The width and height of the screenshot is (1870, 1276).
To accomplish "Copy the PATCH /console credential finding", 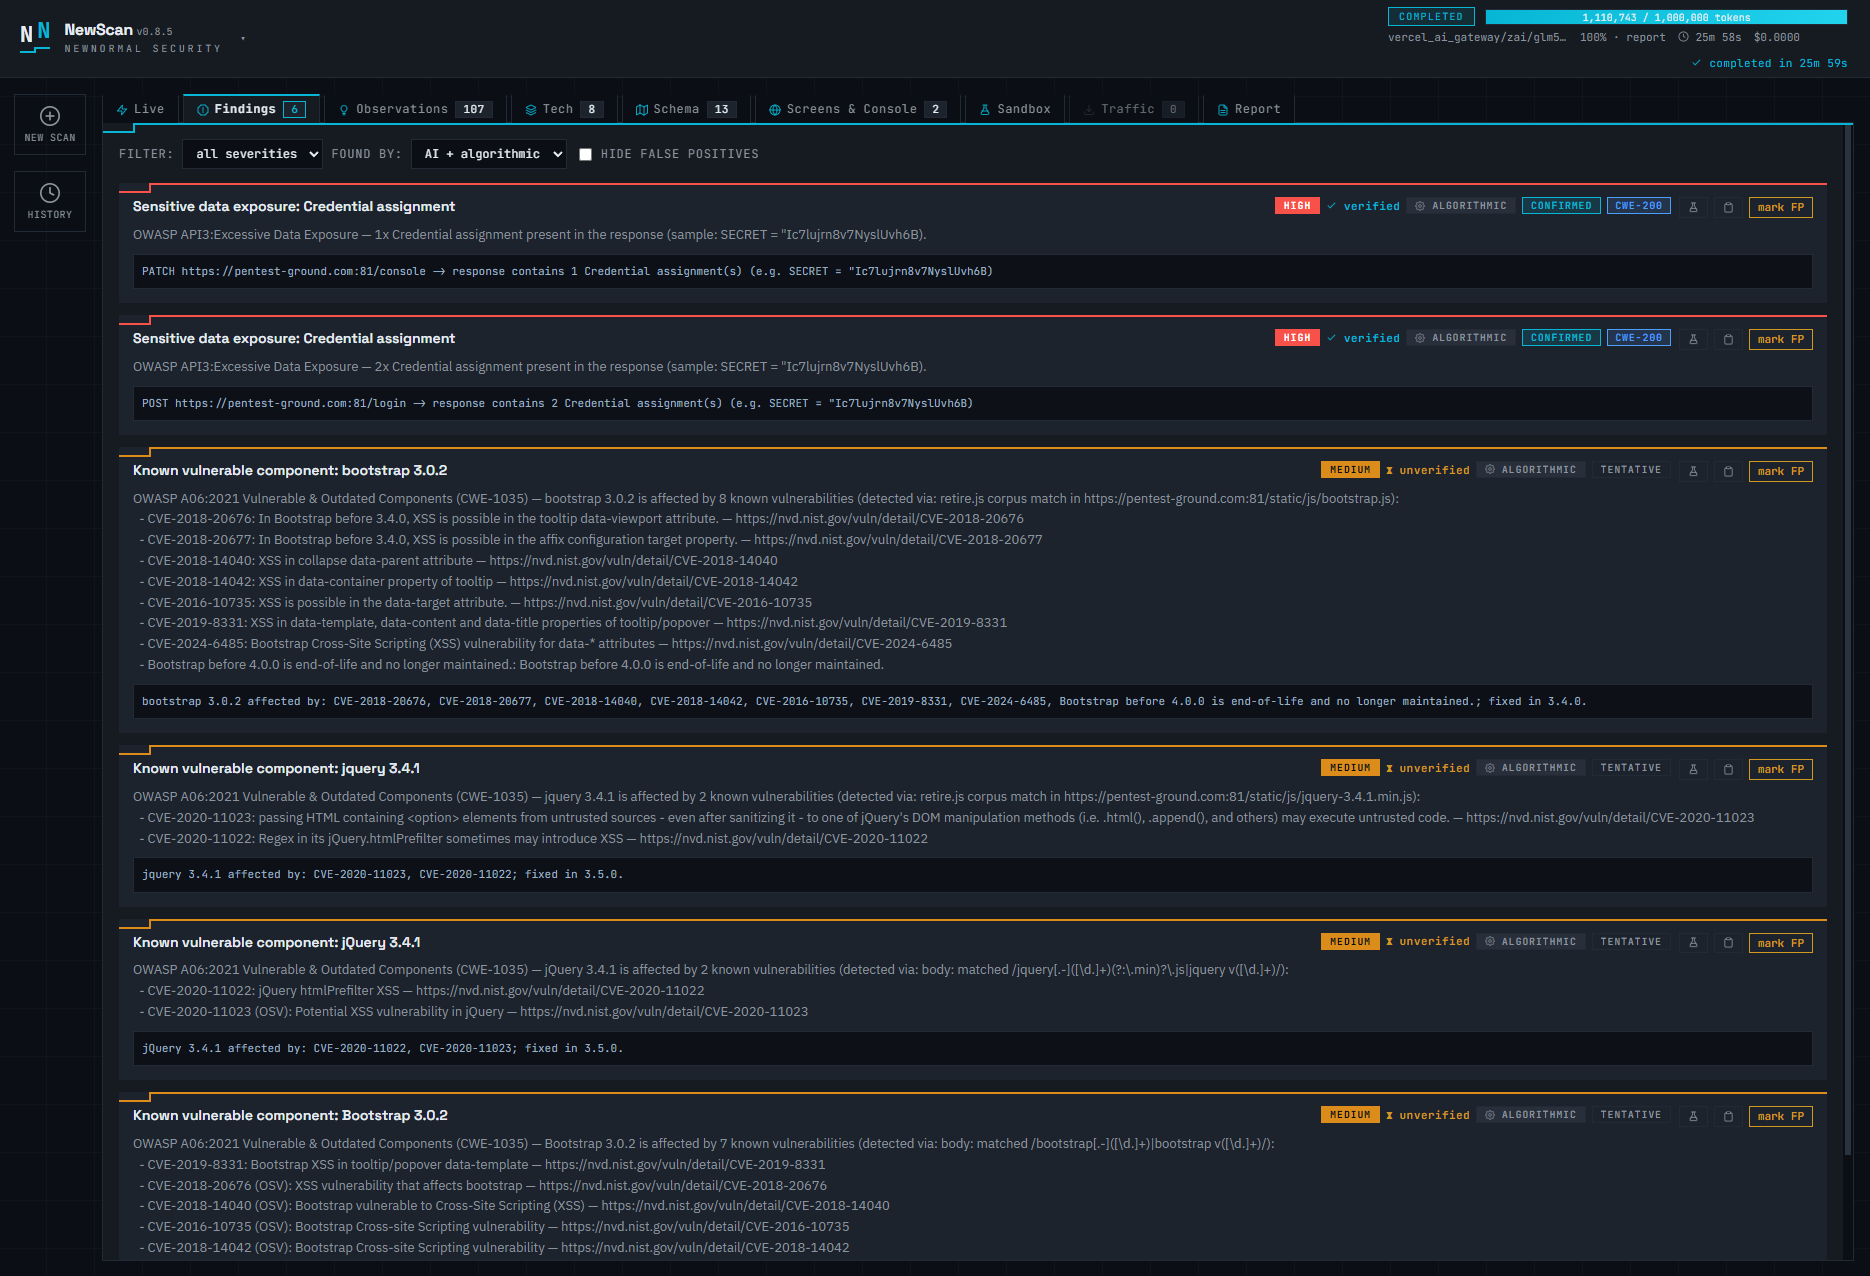I will pyautogui.click(x=1728, y=207).
